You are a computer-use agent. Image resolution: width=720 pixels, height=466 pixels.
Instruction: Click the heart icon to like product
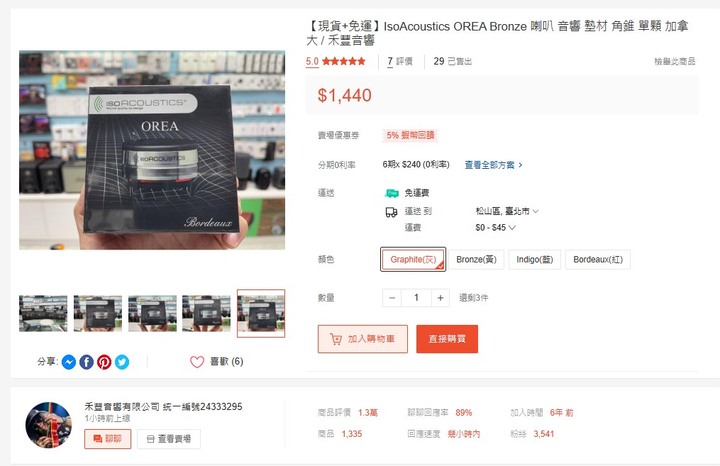(x=197, y=362)
